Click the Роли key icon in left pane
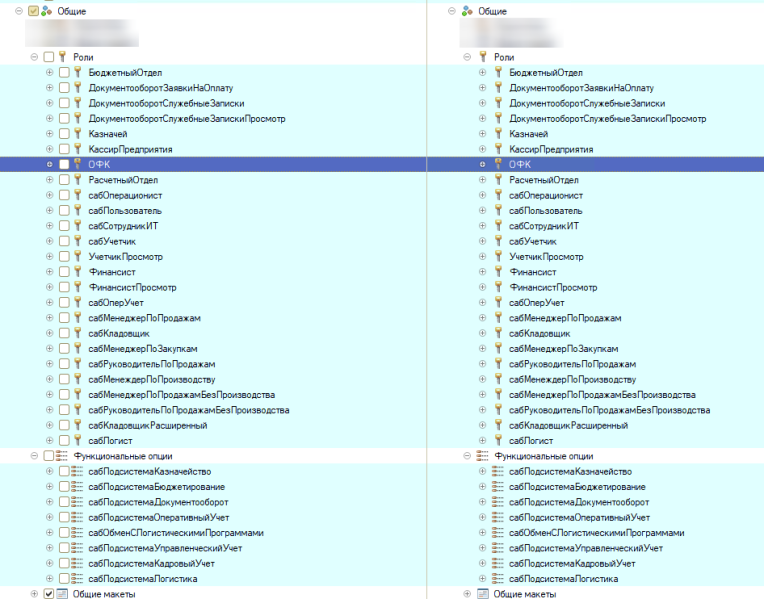The width and height of the screenshot is (764, 599). (62, 58)
